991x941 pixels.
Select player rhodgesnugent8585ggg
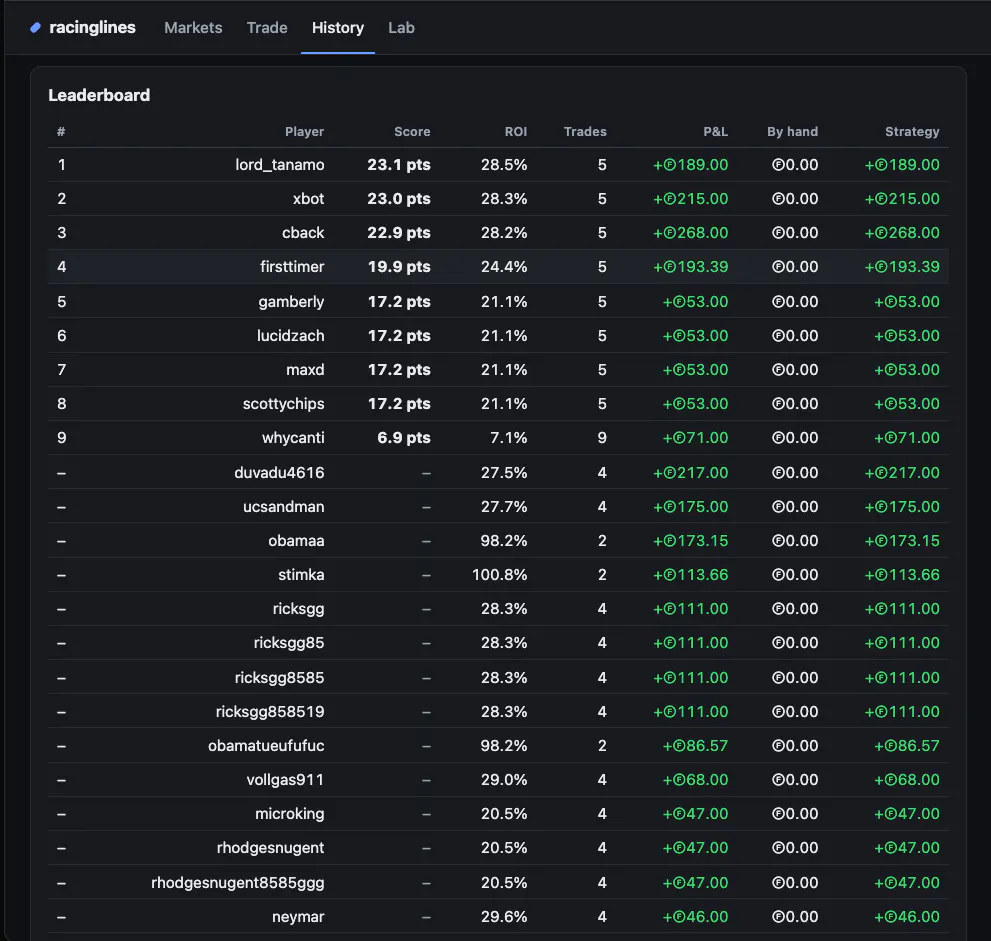coord(238,883)
